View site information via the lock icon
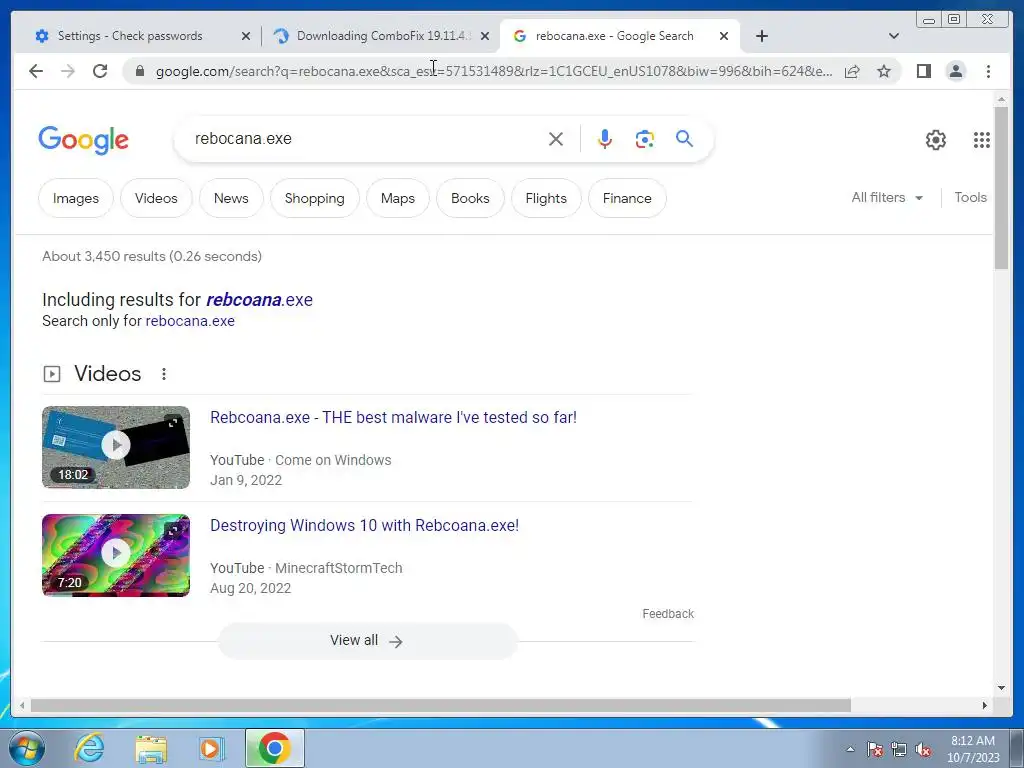1024x768 pixels. click(140, 71)
